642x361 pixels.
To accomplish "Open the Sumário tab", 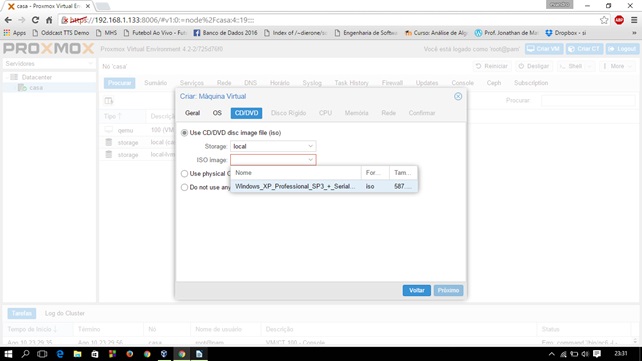I will click(156, 83).
